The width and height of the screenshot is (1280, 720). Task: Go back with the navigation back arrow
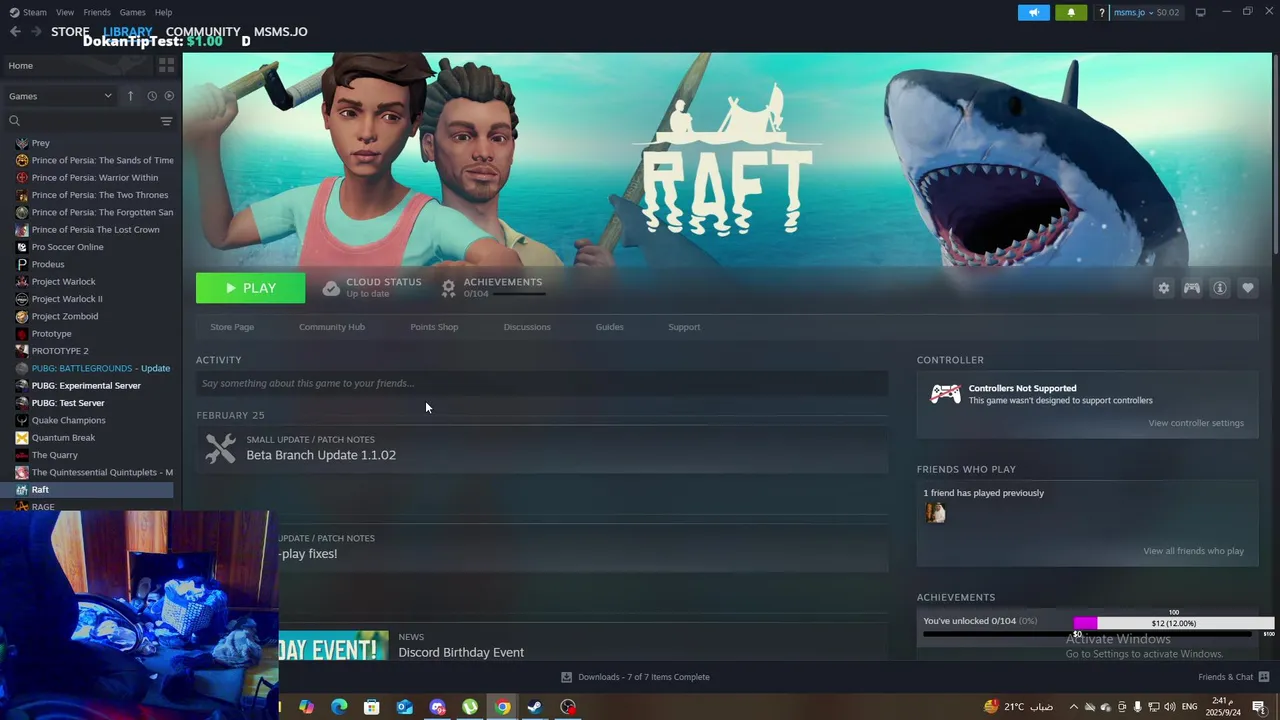(x=15, y=32)
